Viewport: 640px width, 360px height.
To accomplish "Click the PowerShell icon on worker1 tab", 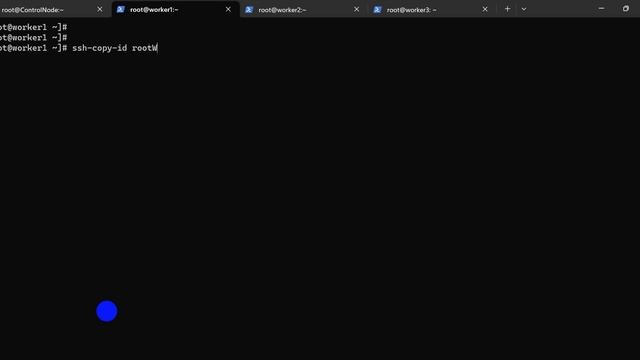I will pos(120,9).
